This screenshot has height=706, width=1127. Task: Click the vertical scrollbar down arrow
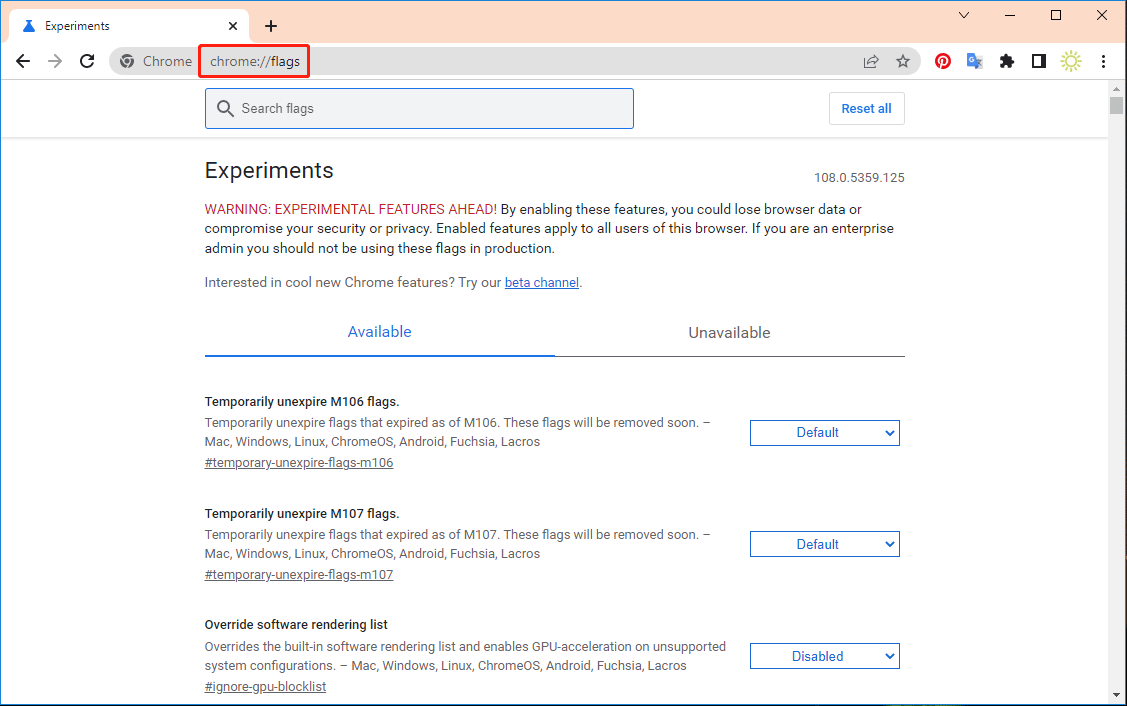coord(1116,694)
